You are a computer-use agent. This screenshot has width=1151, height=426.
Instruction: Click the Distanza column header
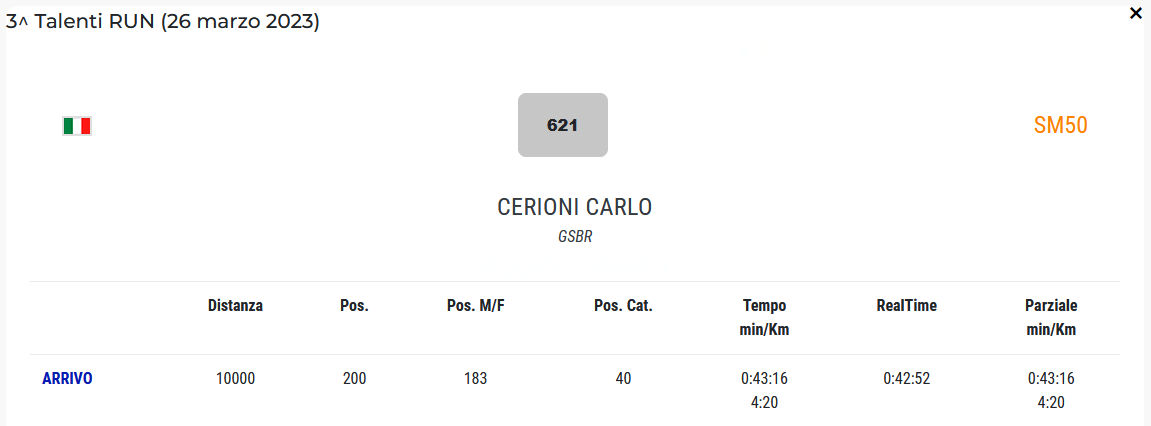tap(235, 306)
